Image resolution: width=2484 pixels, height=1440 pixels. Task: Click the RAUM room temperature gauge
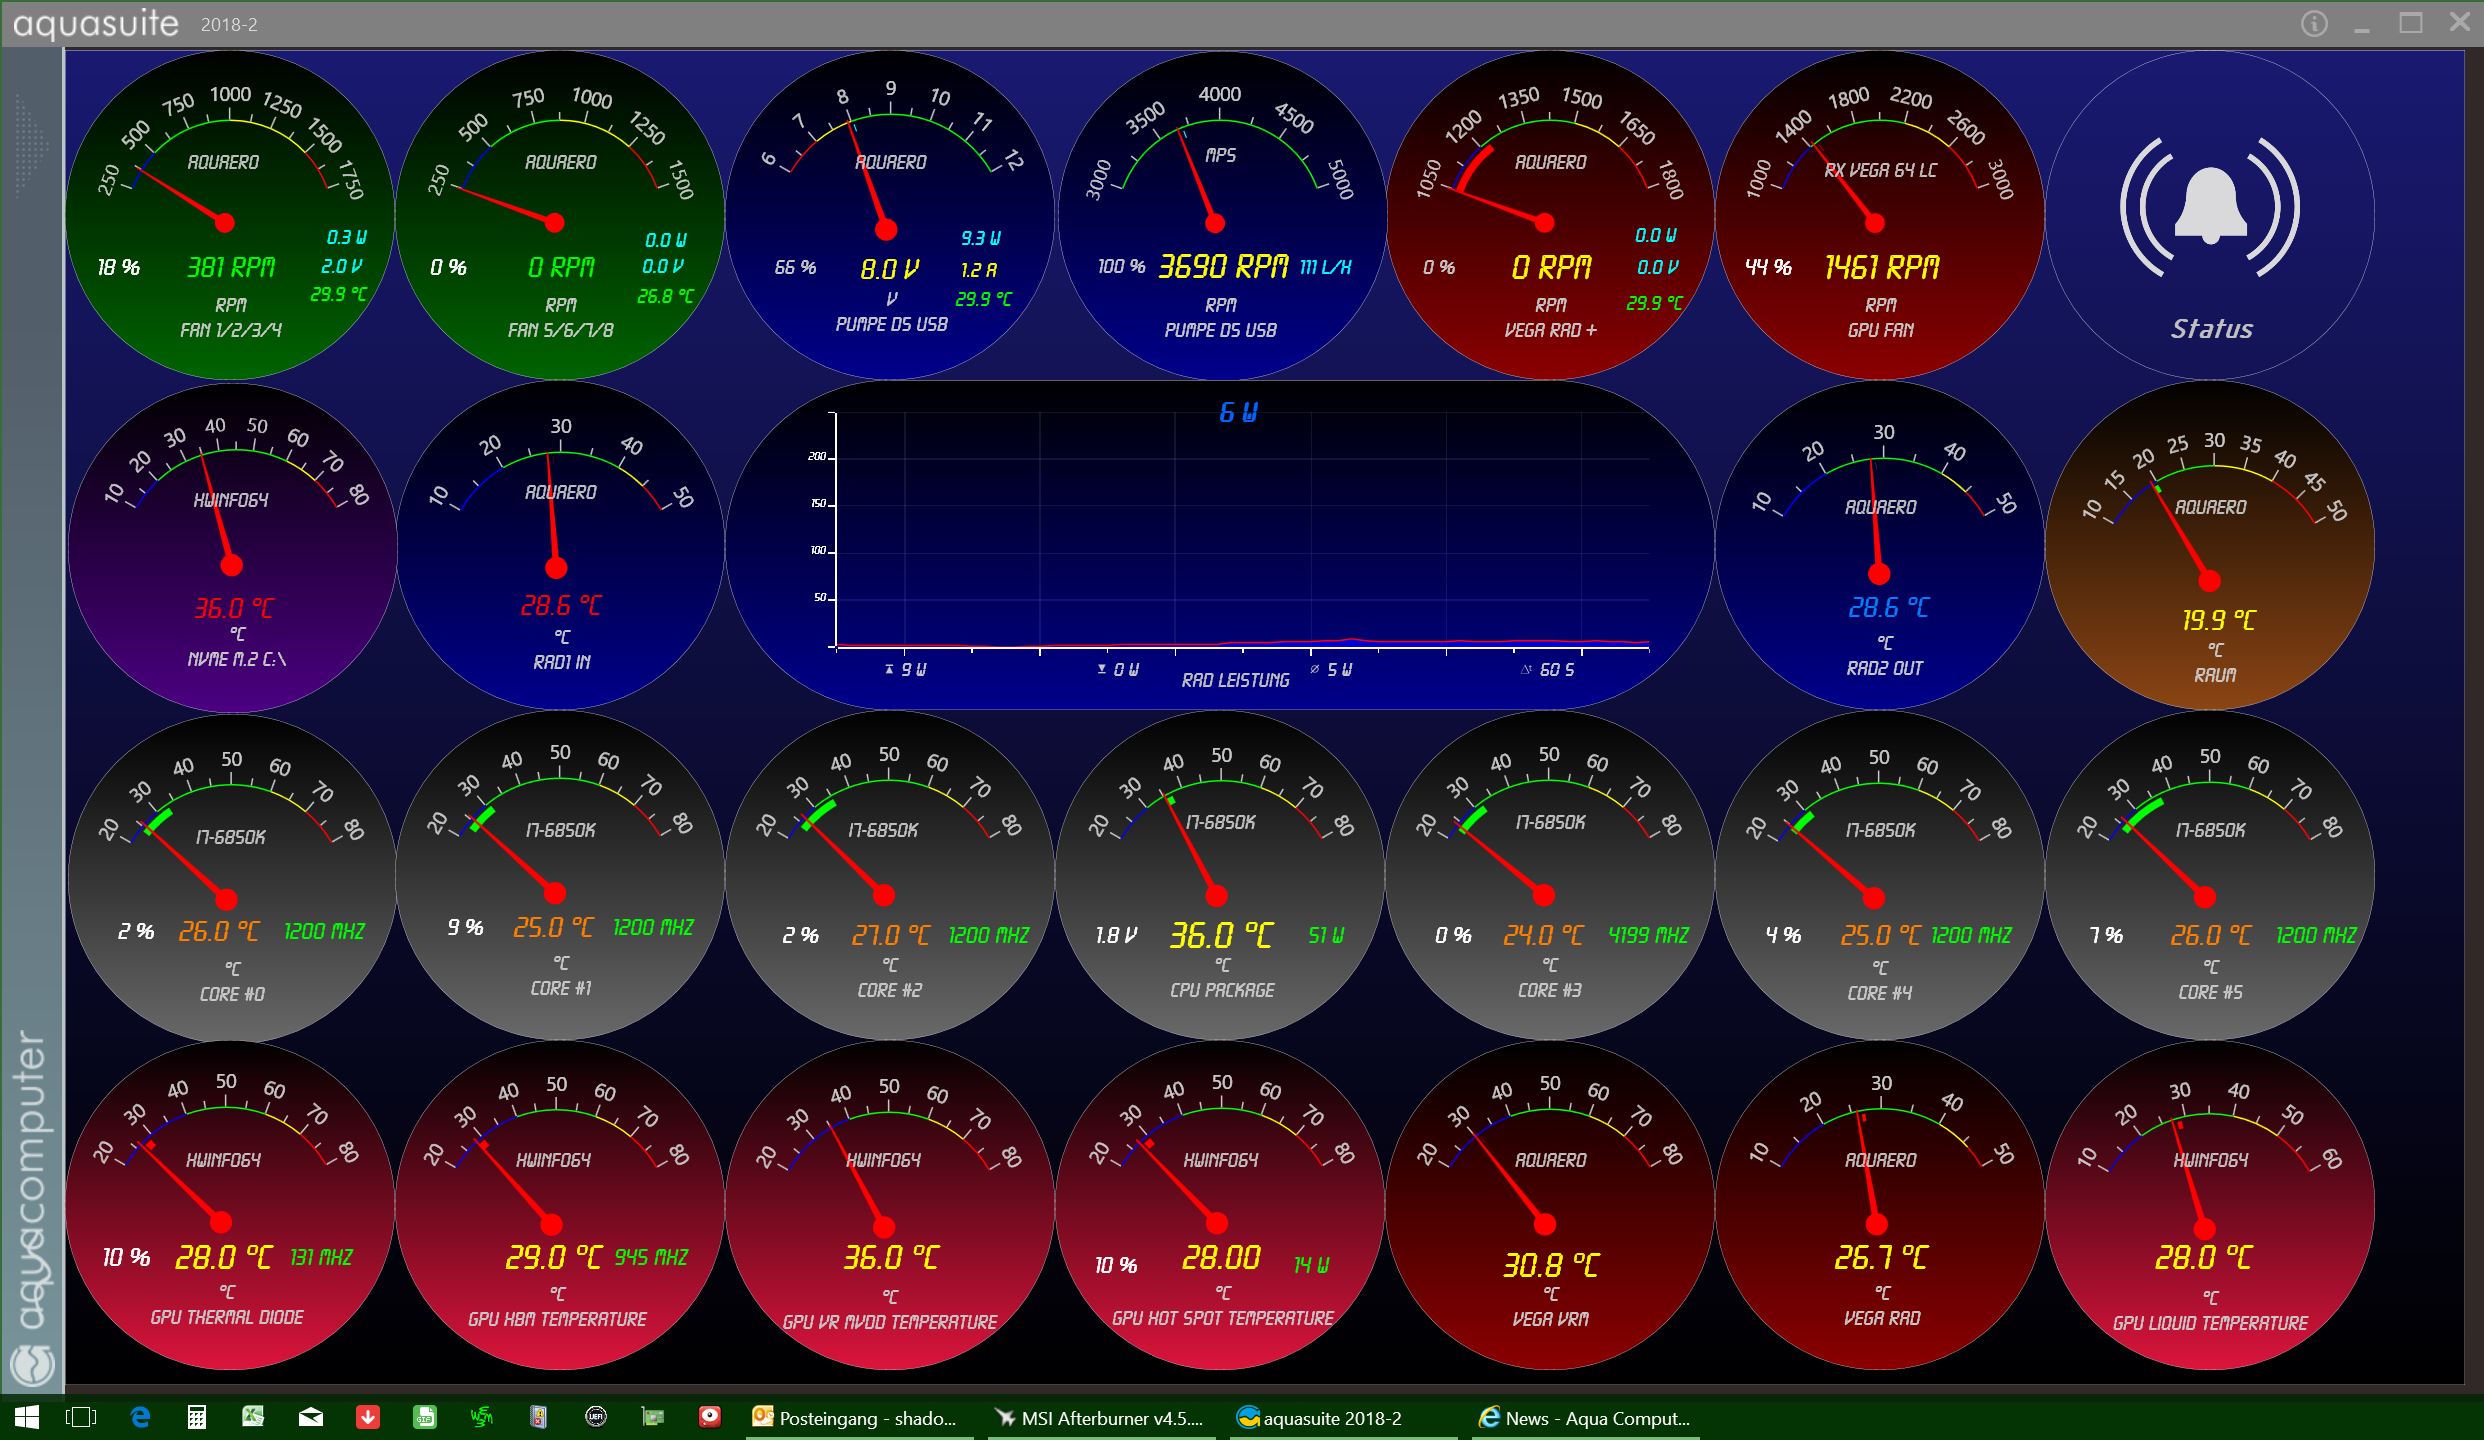coord(2210,546)
